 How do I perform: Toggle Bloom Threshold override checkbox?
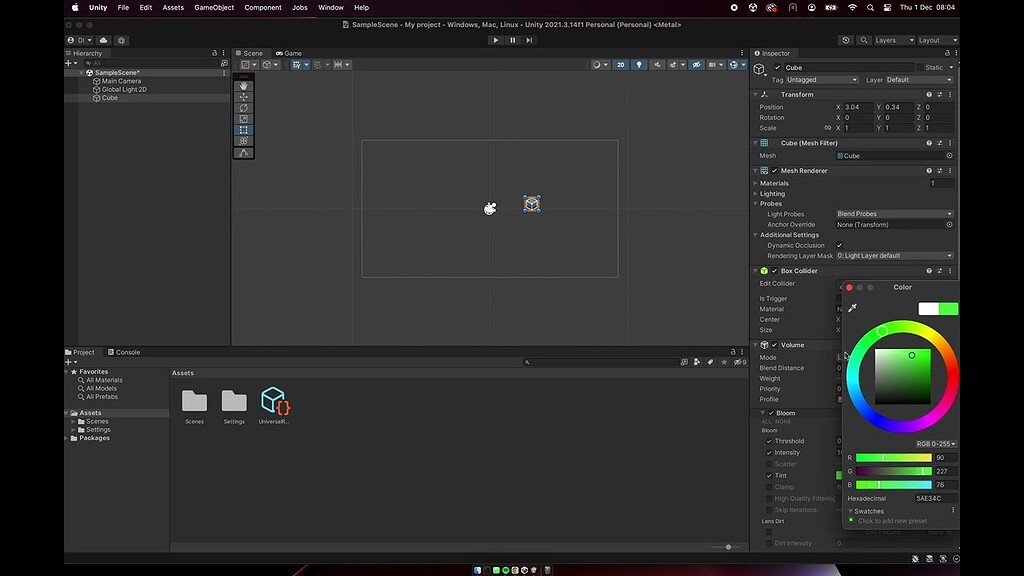coord(769,441)
